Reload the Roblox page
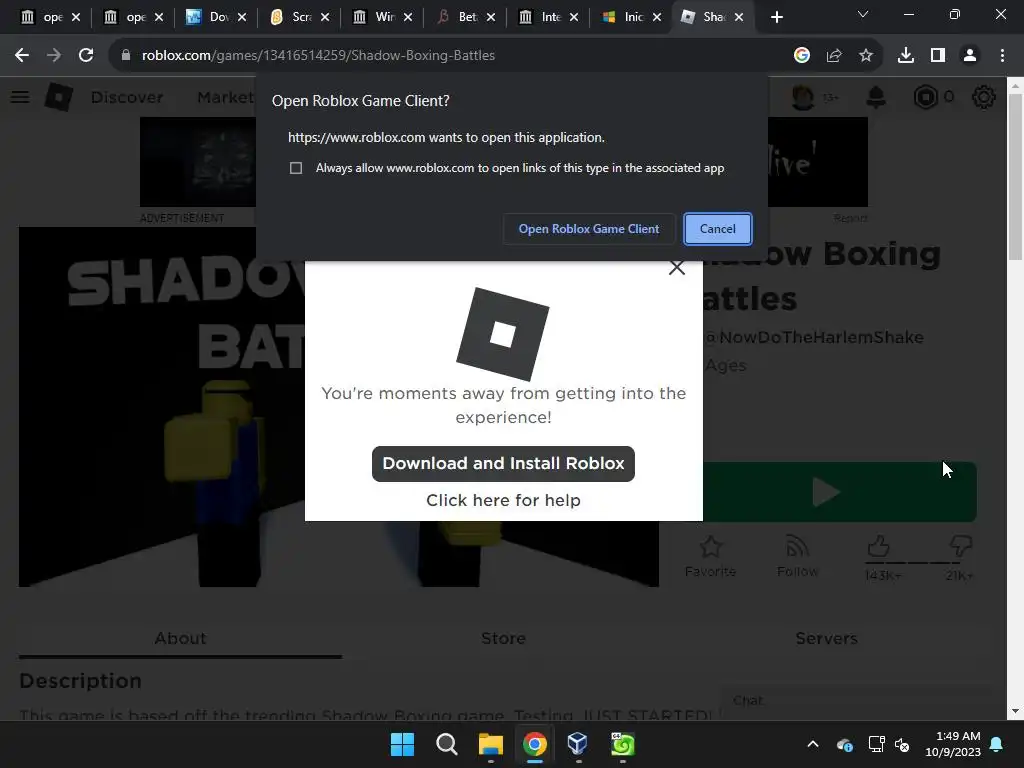 (86, 56)
